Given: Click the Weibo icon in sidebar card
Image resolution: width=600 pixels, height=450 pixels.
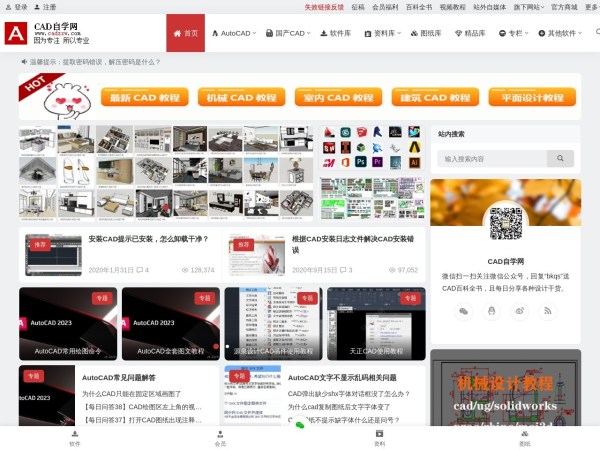Looking at the screenshot, I should (x=519, y=311).
